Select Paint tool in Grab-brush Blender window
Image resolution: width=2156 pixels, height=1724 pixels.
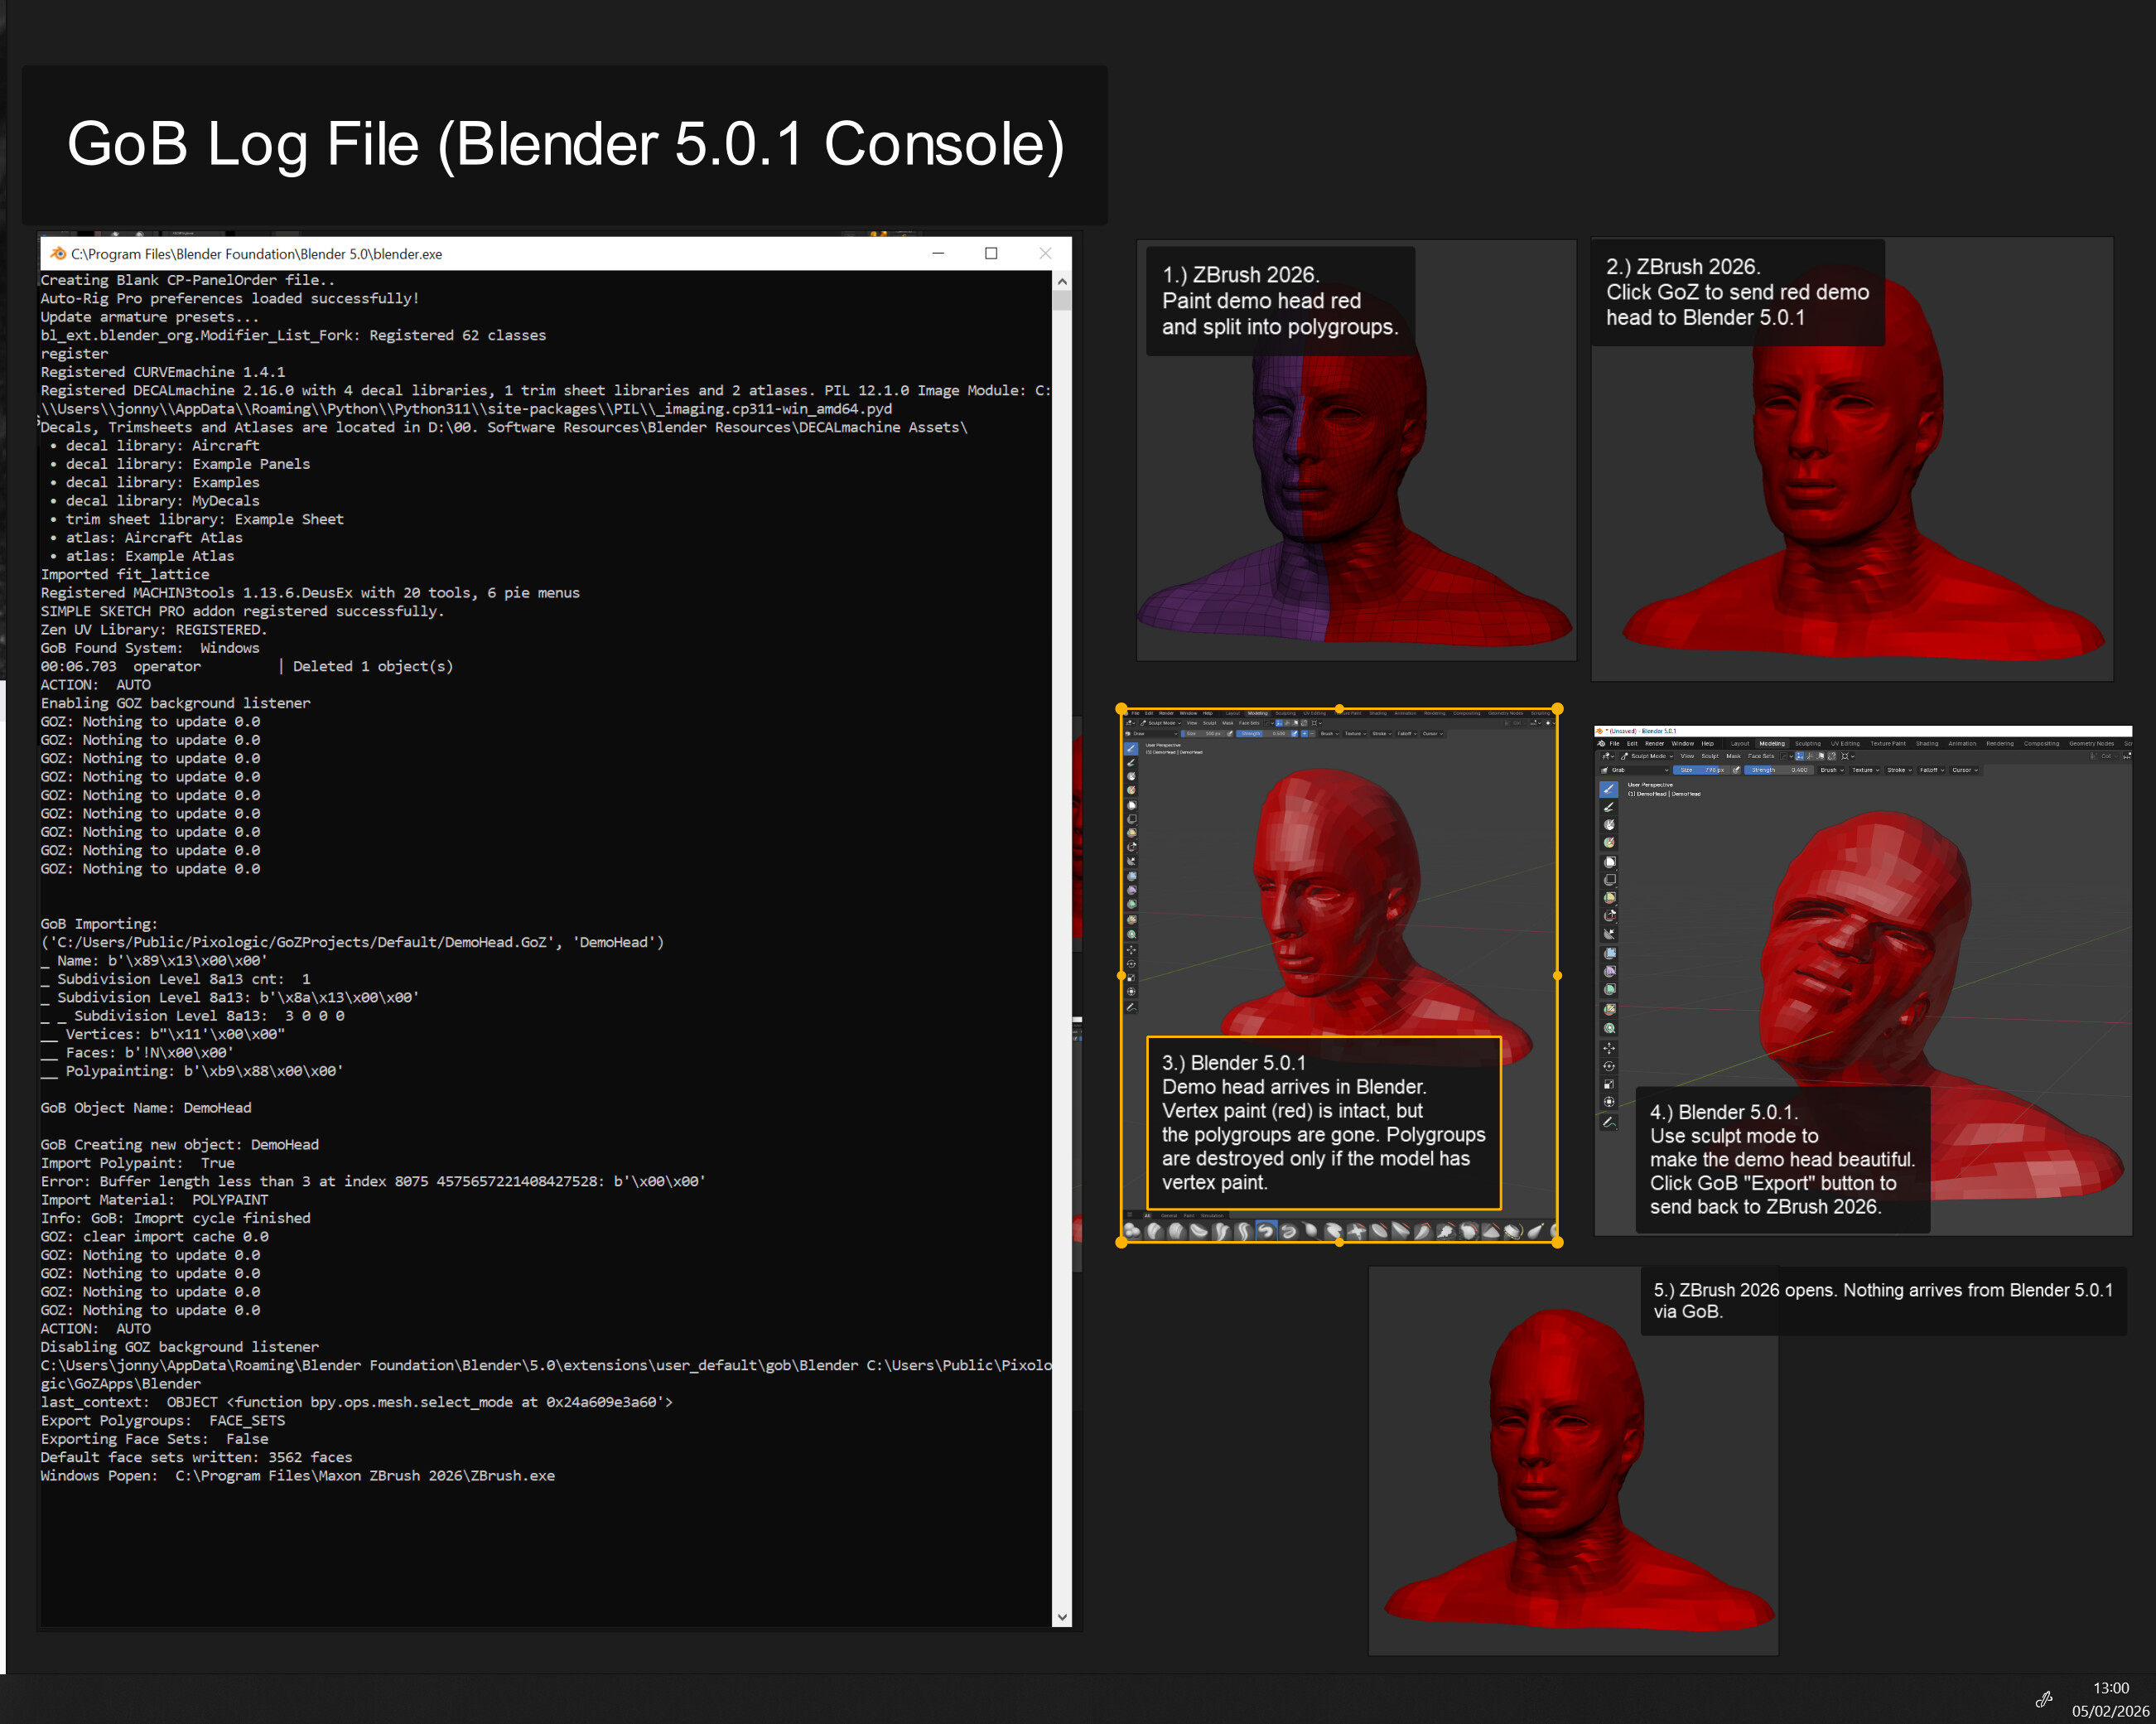click(1610, 807)
